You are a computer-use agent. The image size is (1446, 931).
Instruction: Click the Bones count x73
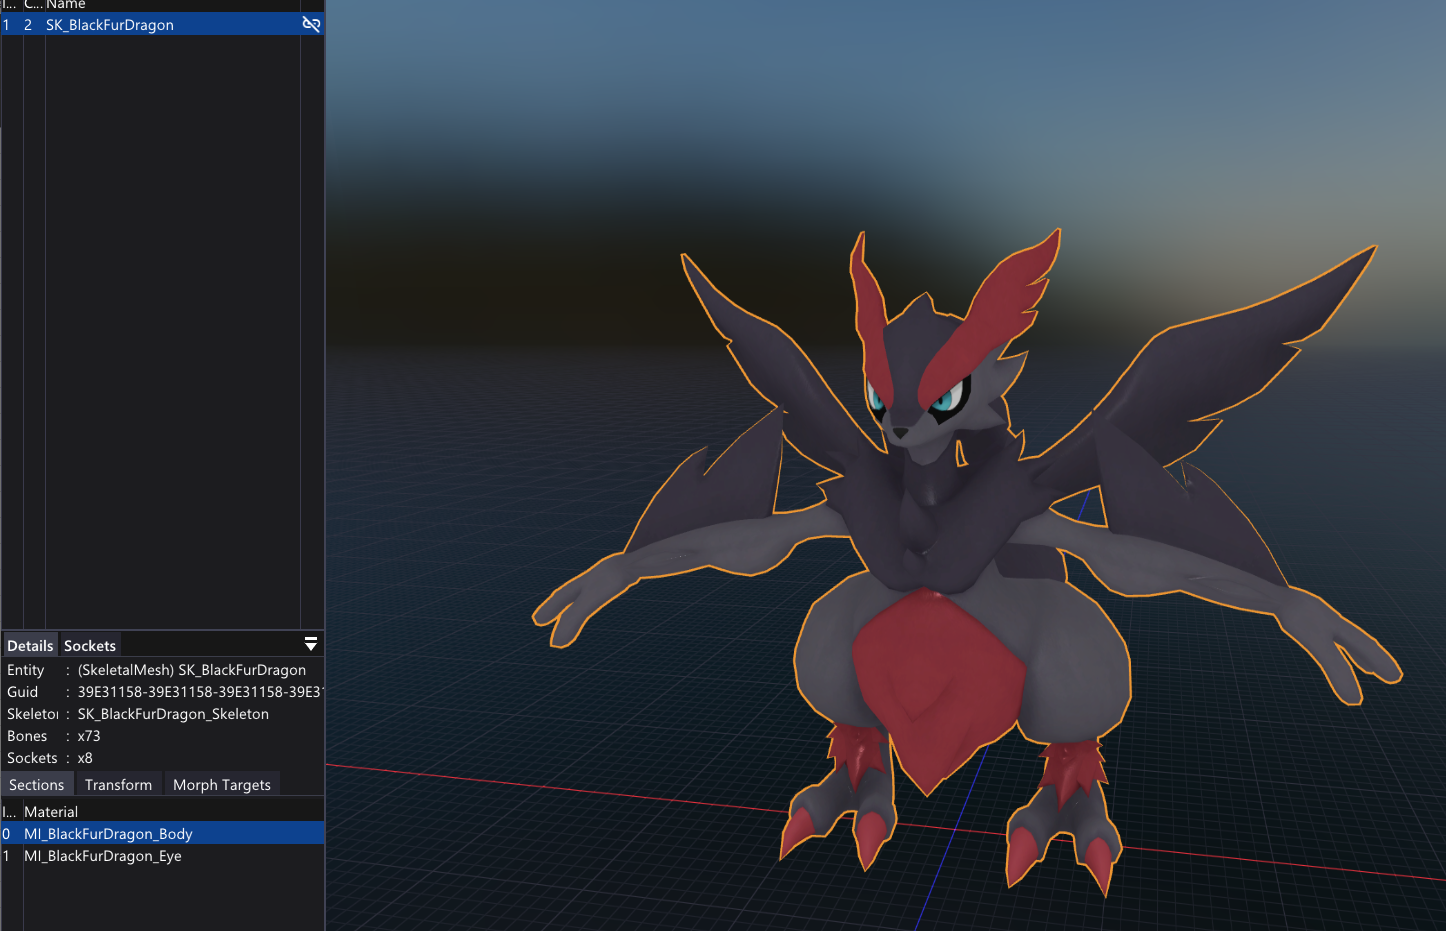(x=89, y=735)
